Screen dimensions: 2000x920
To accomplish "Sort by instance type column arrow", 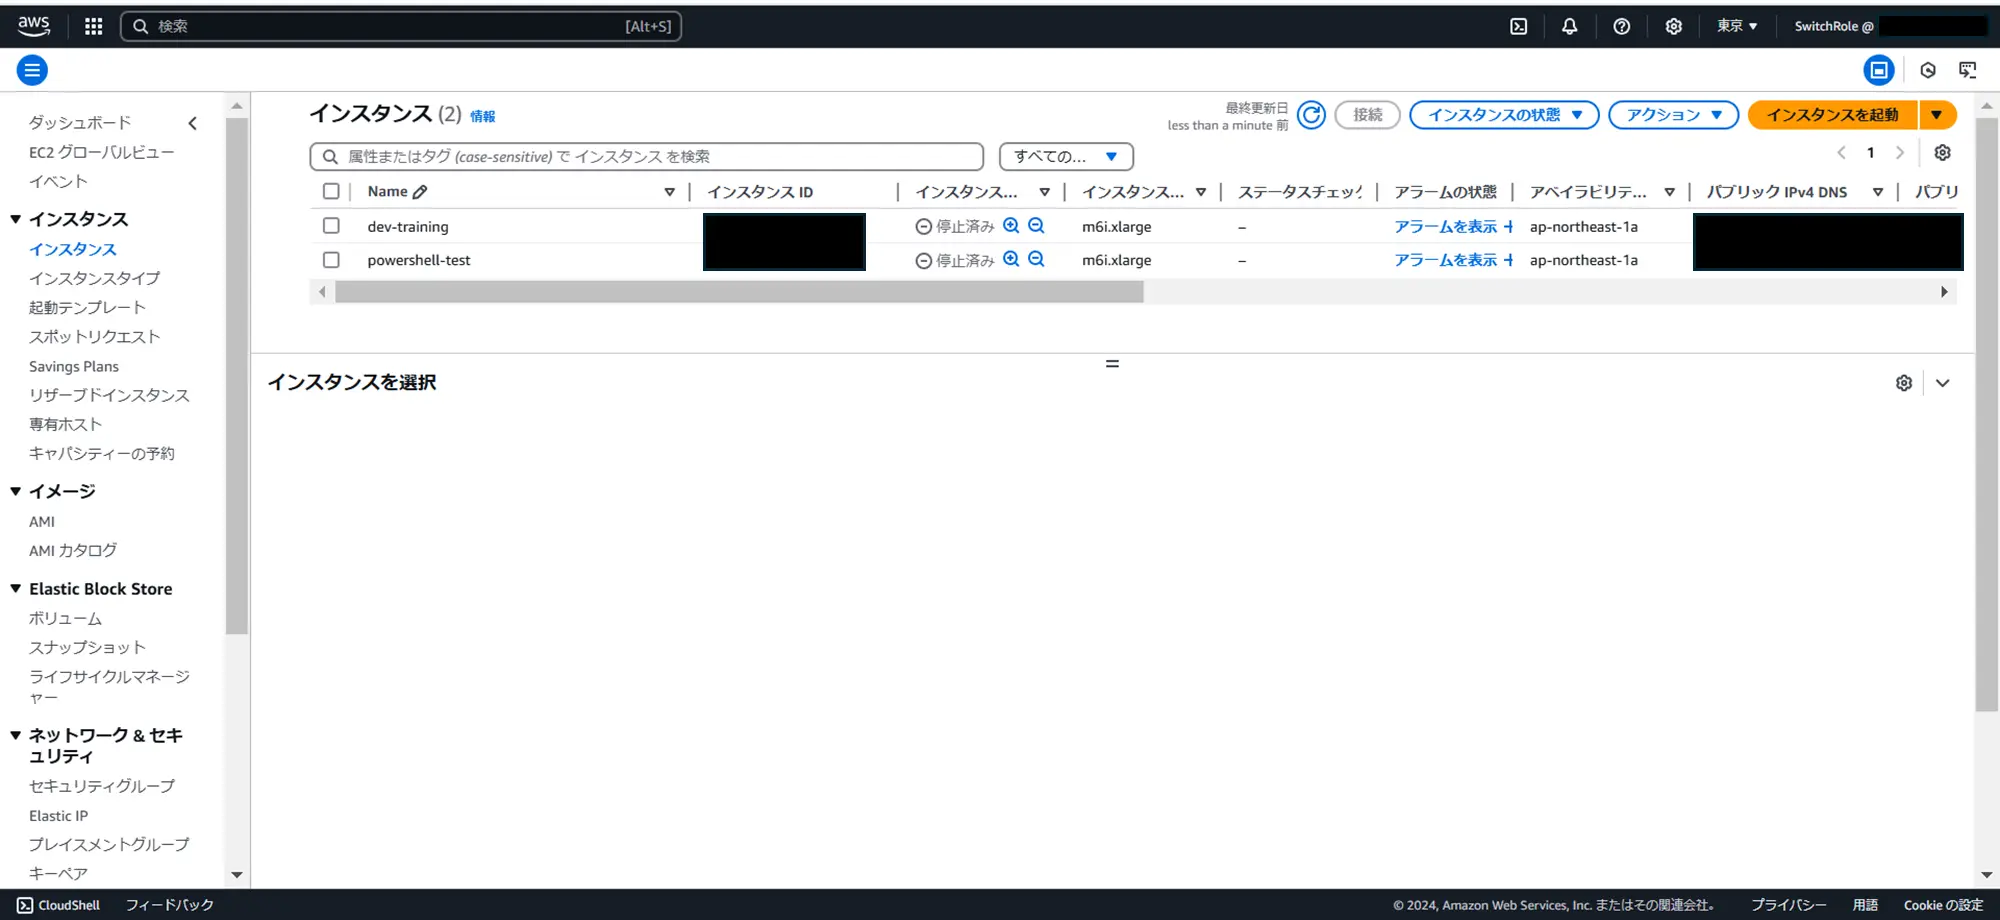I will pos(1201,192).
